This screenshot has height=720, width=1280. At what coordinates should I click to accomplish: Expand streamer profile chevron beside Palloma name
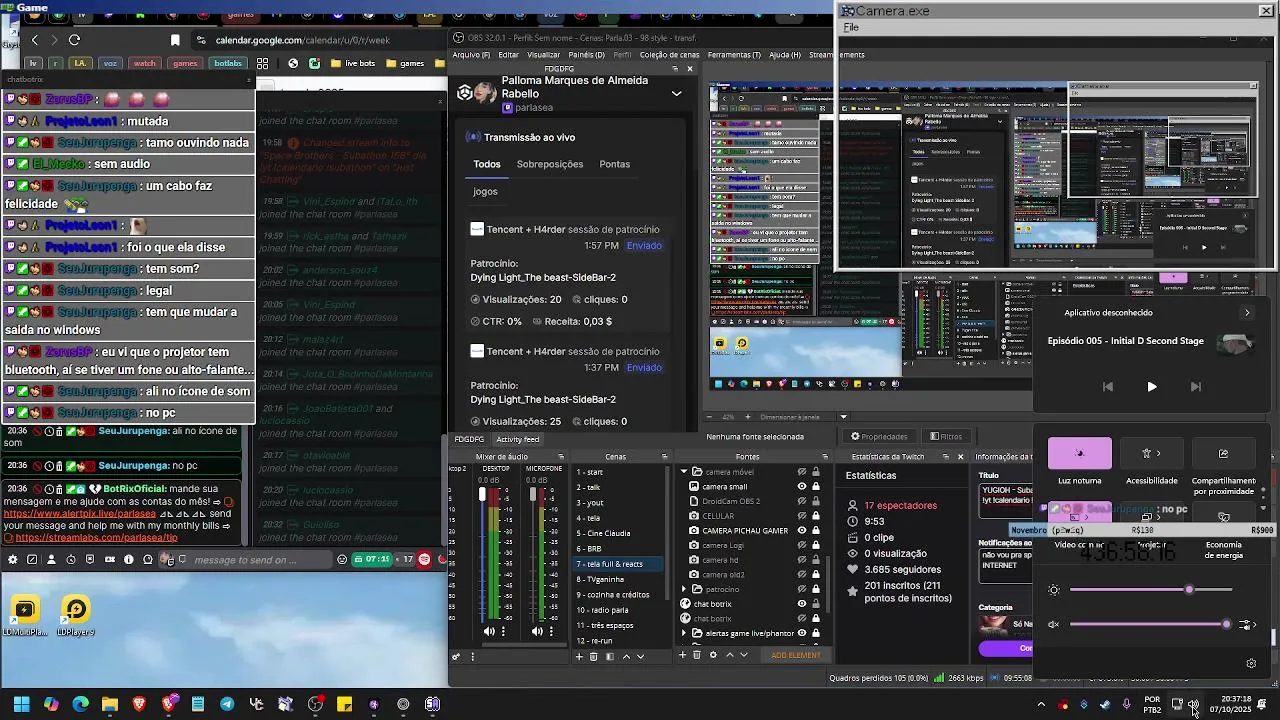click(x=677, y=93)
